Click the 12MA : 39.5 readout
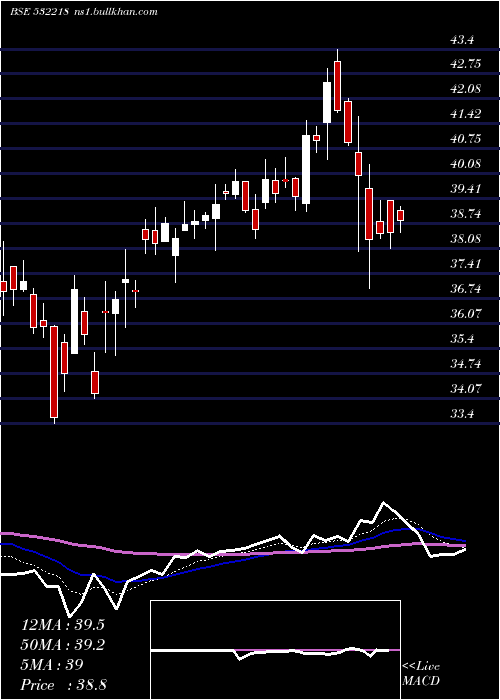 pos(63,625)
